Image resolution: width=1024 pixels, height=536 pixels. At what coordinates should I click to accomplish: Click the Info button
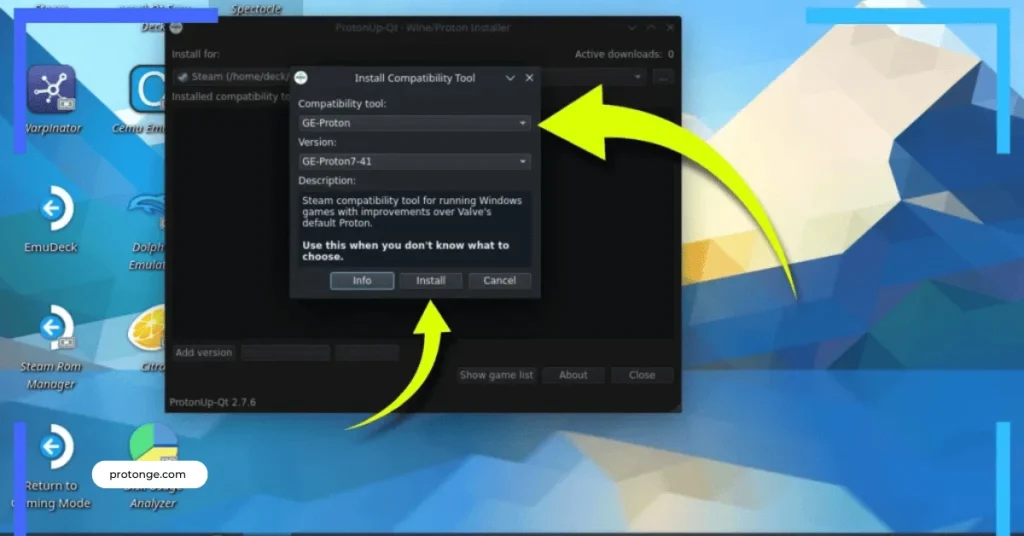click(x=362, y=281)
